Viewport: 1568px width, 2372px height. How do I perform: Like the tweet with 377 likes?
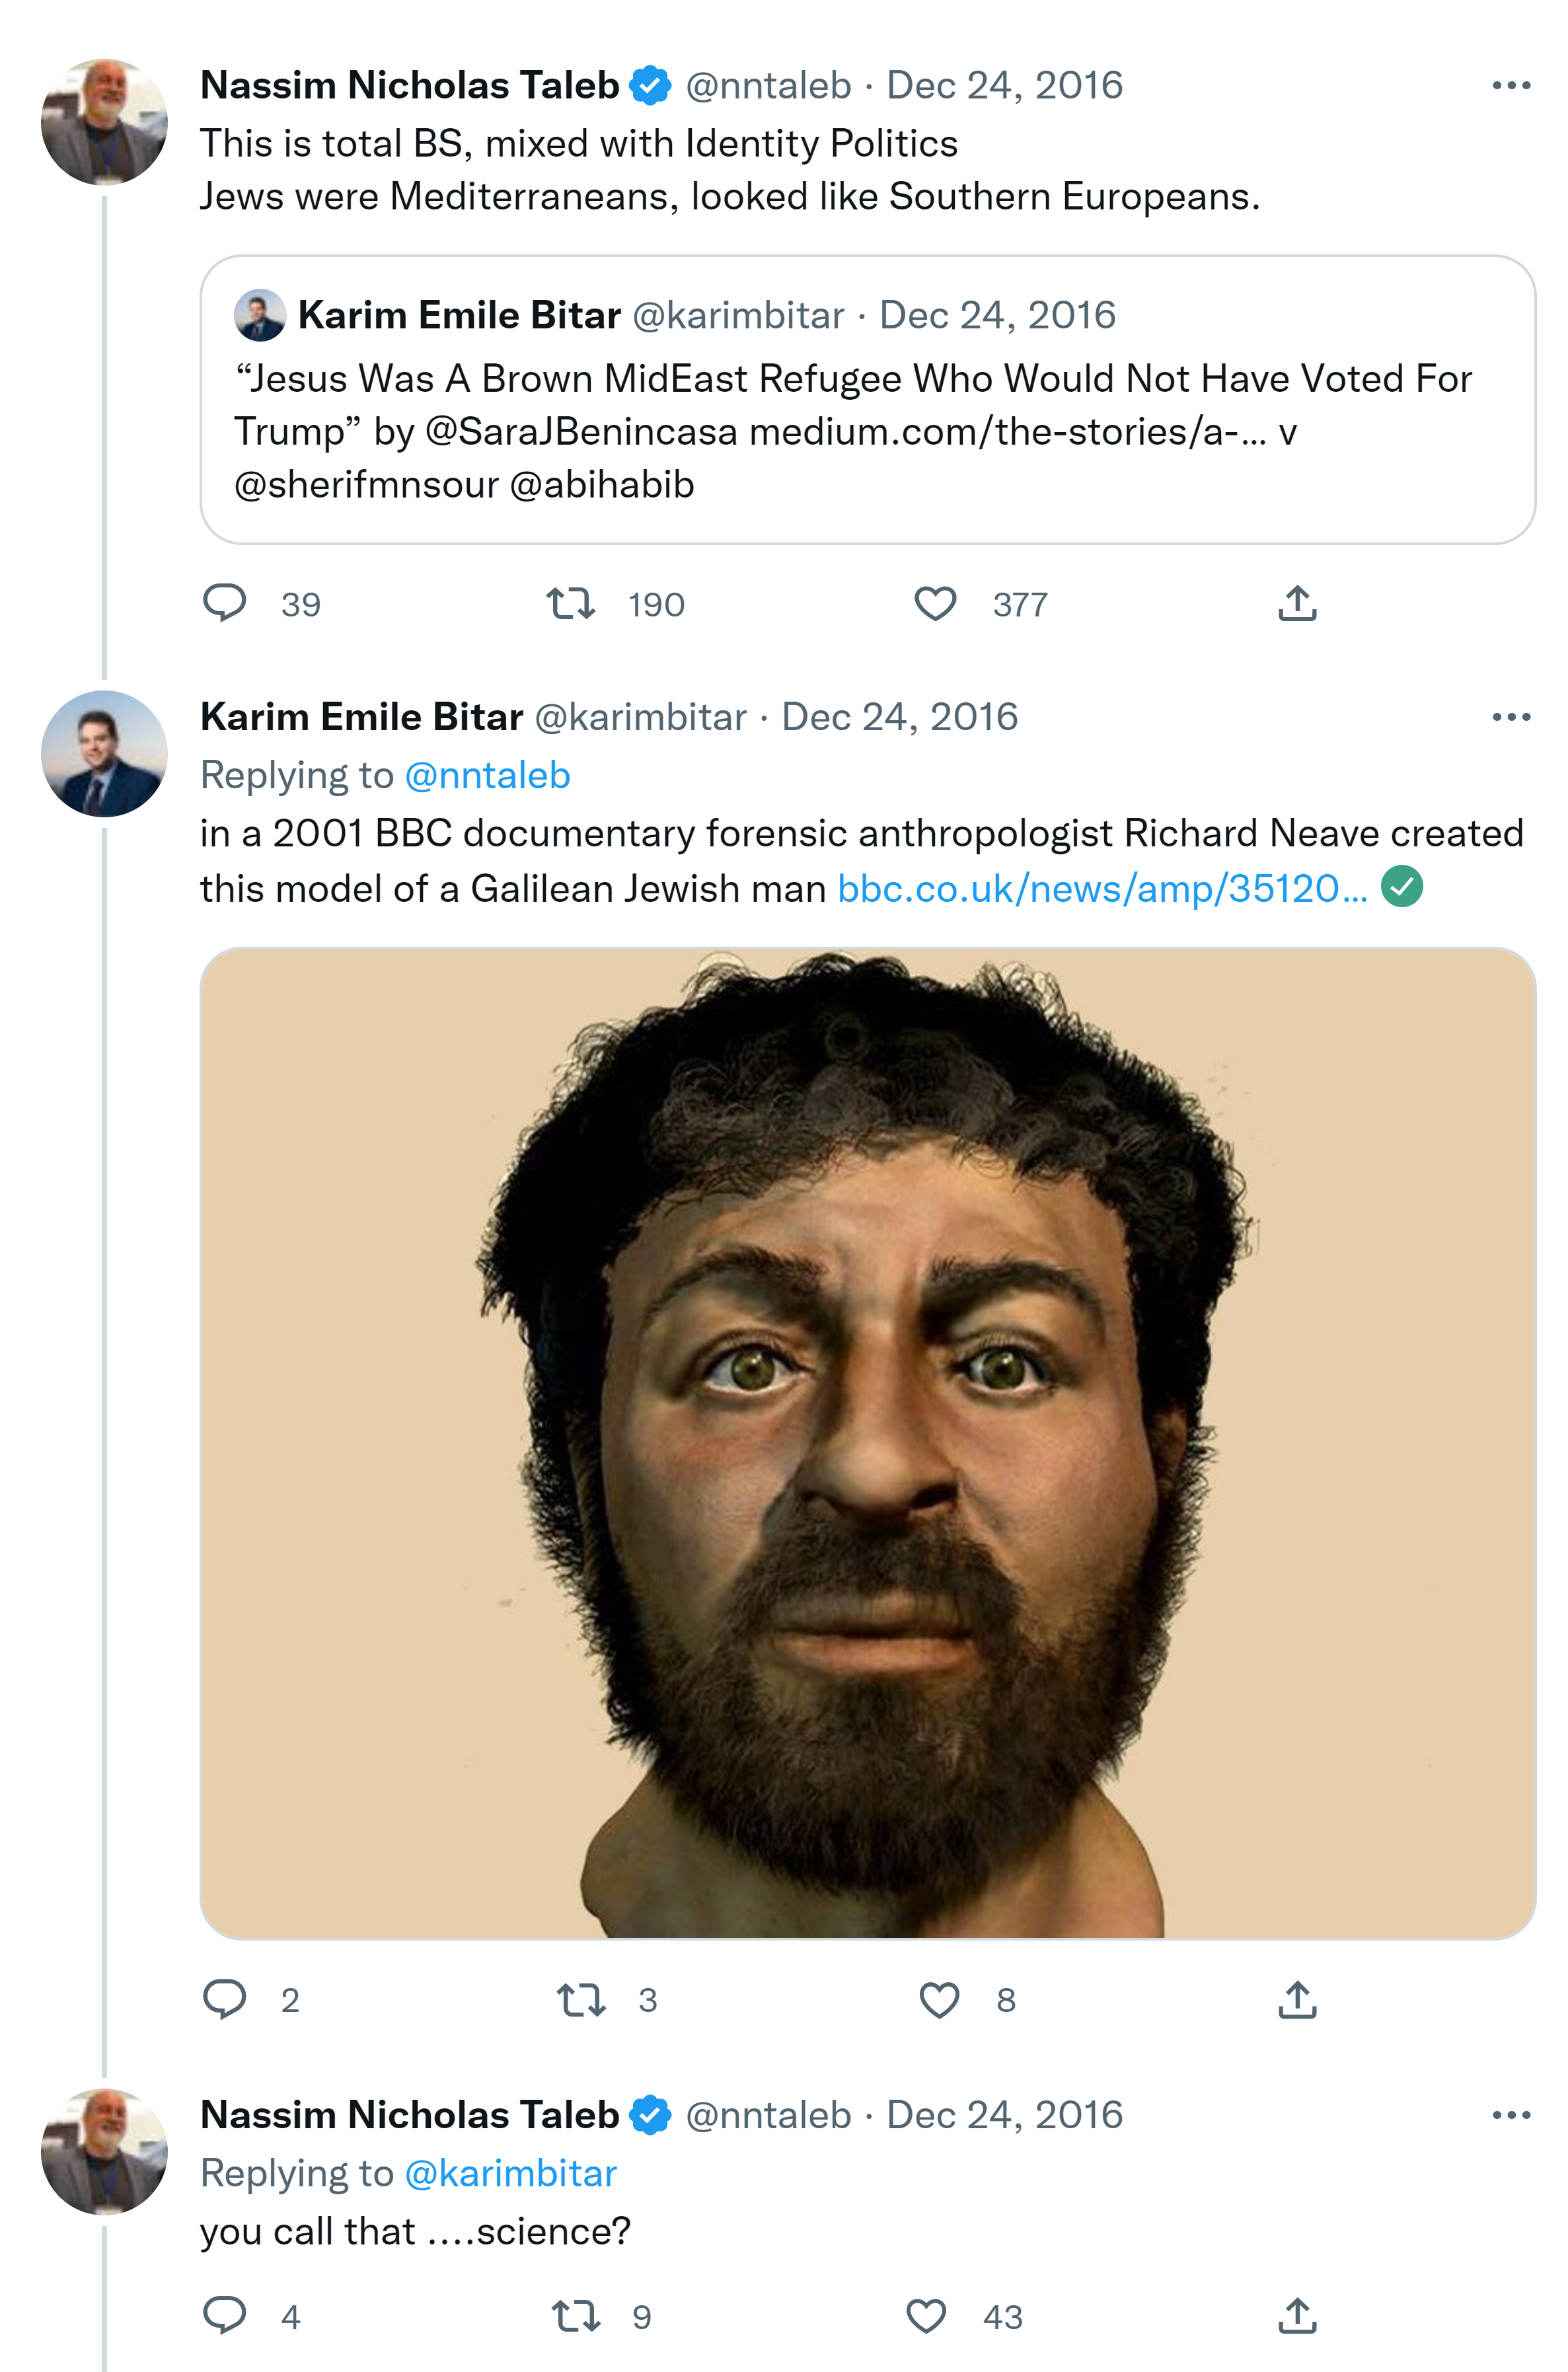(935, 603)
